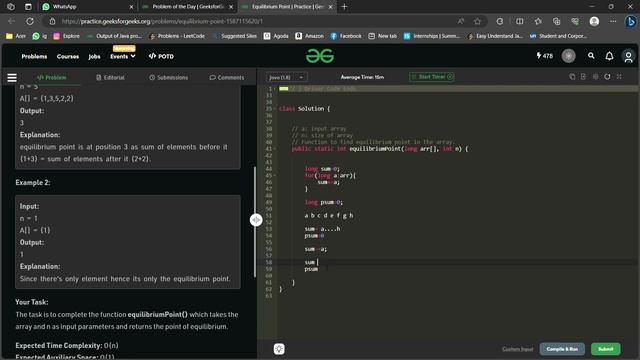Open the GeeksforGeeks profile avatar
This screenshot has width=640, height=360.
(x=628, y=56)
